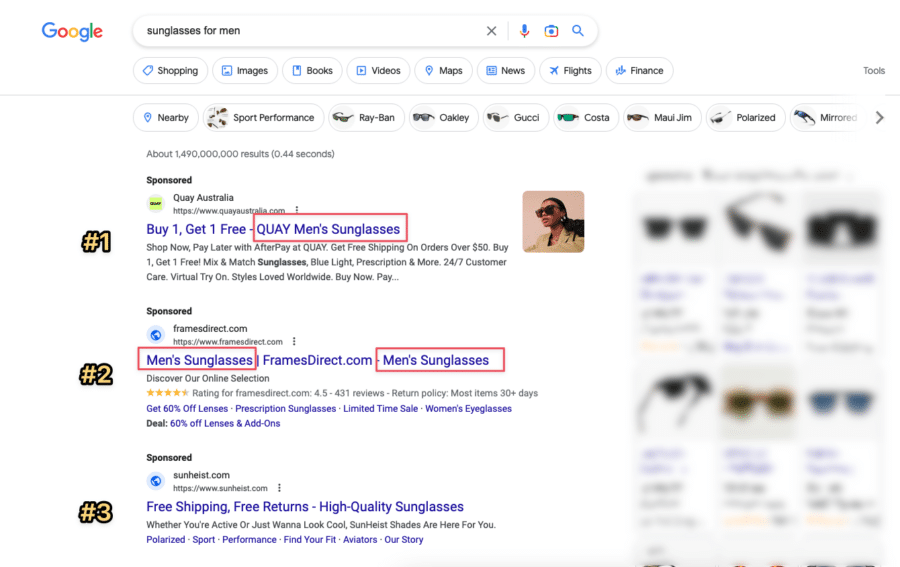Switch to the Shopping tab
Viewport: 900px width, 567px height.
click(170, 71)
